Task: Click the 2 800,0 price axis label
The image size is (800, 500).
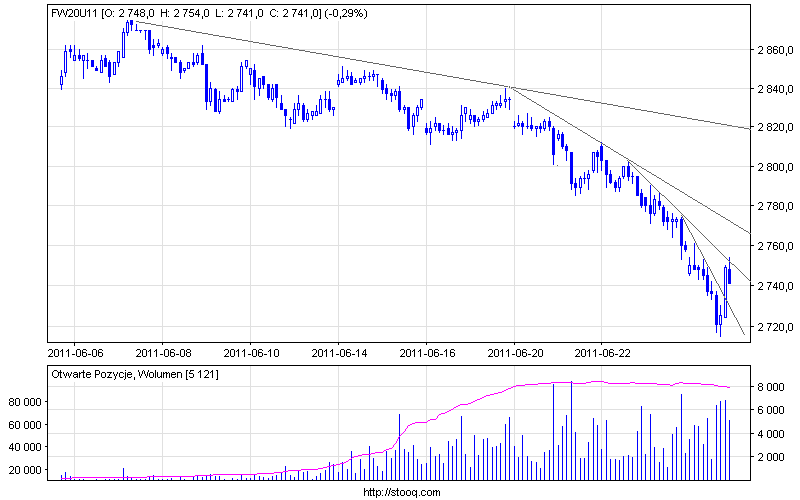Action: point(776,167)
